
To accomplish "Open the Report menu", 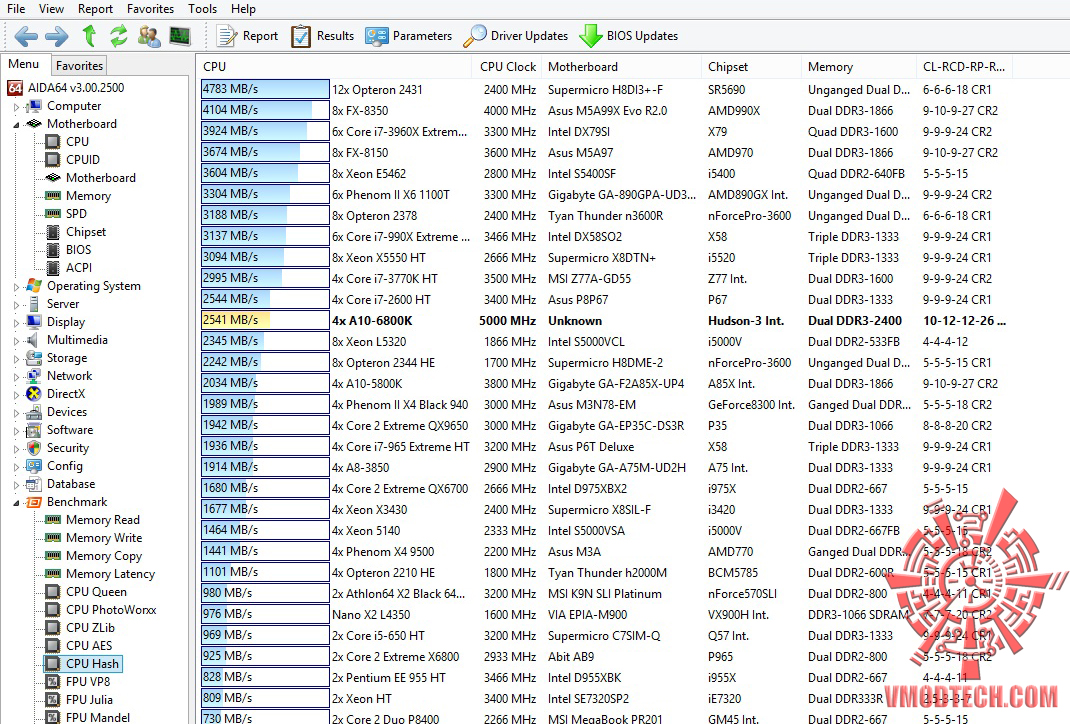I will (x=96, y=9).
